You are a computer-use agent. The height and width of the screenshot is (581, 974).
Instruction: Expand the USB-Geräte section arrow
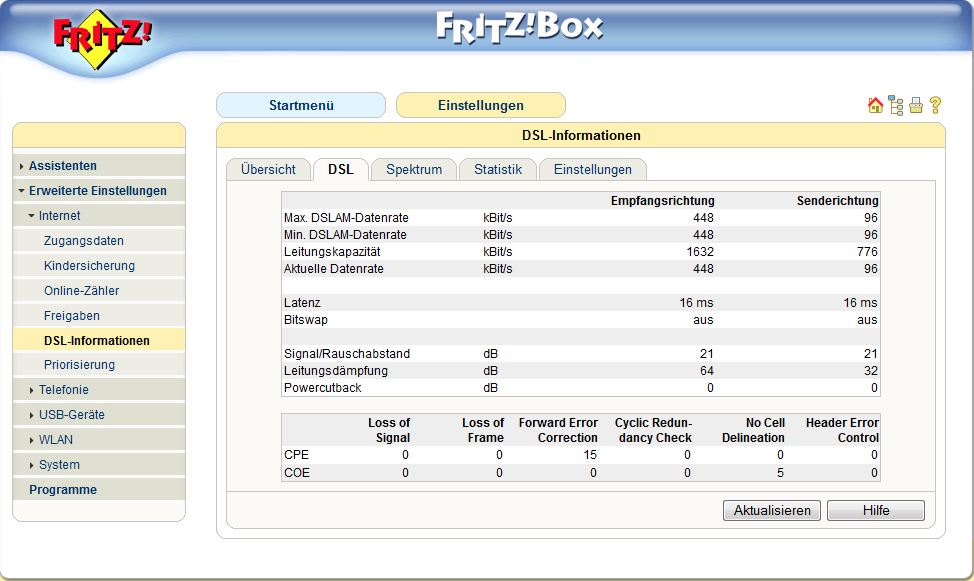click(32, 415)
